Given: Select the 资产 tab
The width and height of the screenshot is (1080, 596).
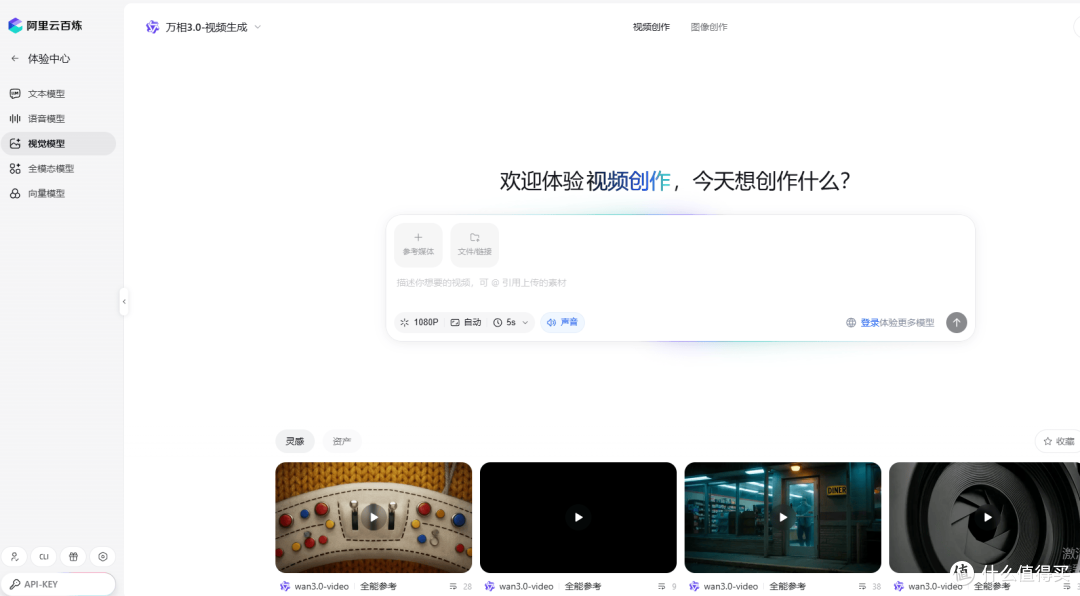Looking at the screenshot, I should click(x=342, y=441).
